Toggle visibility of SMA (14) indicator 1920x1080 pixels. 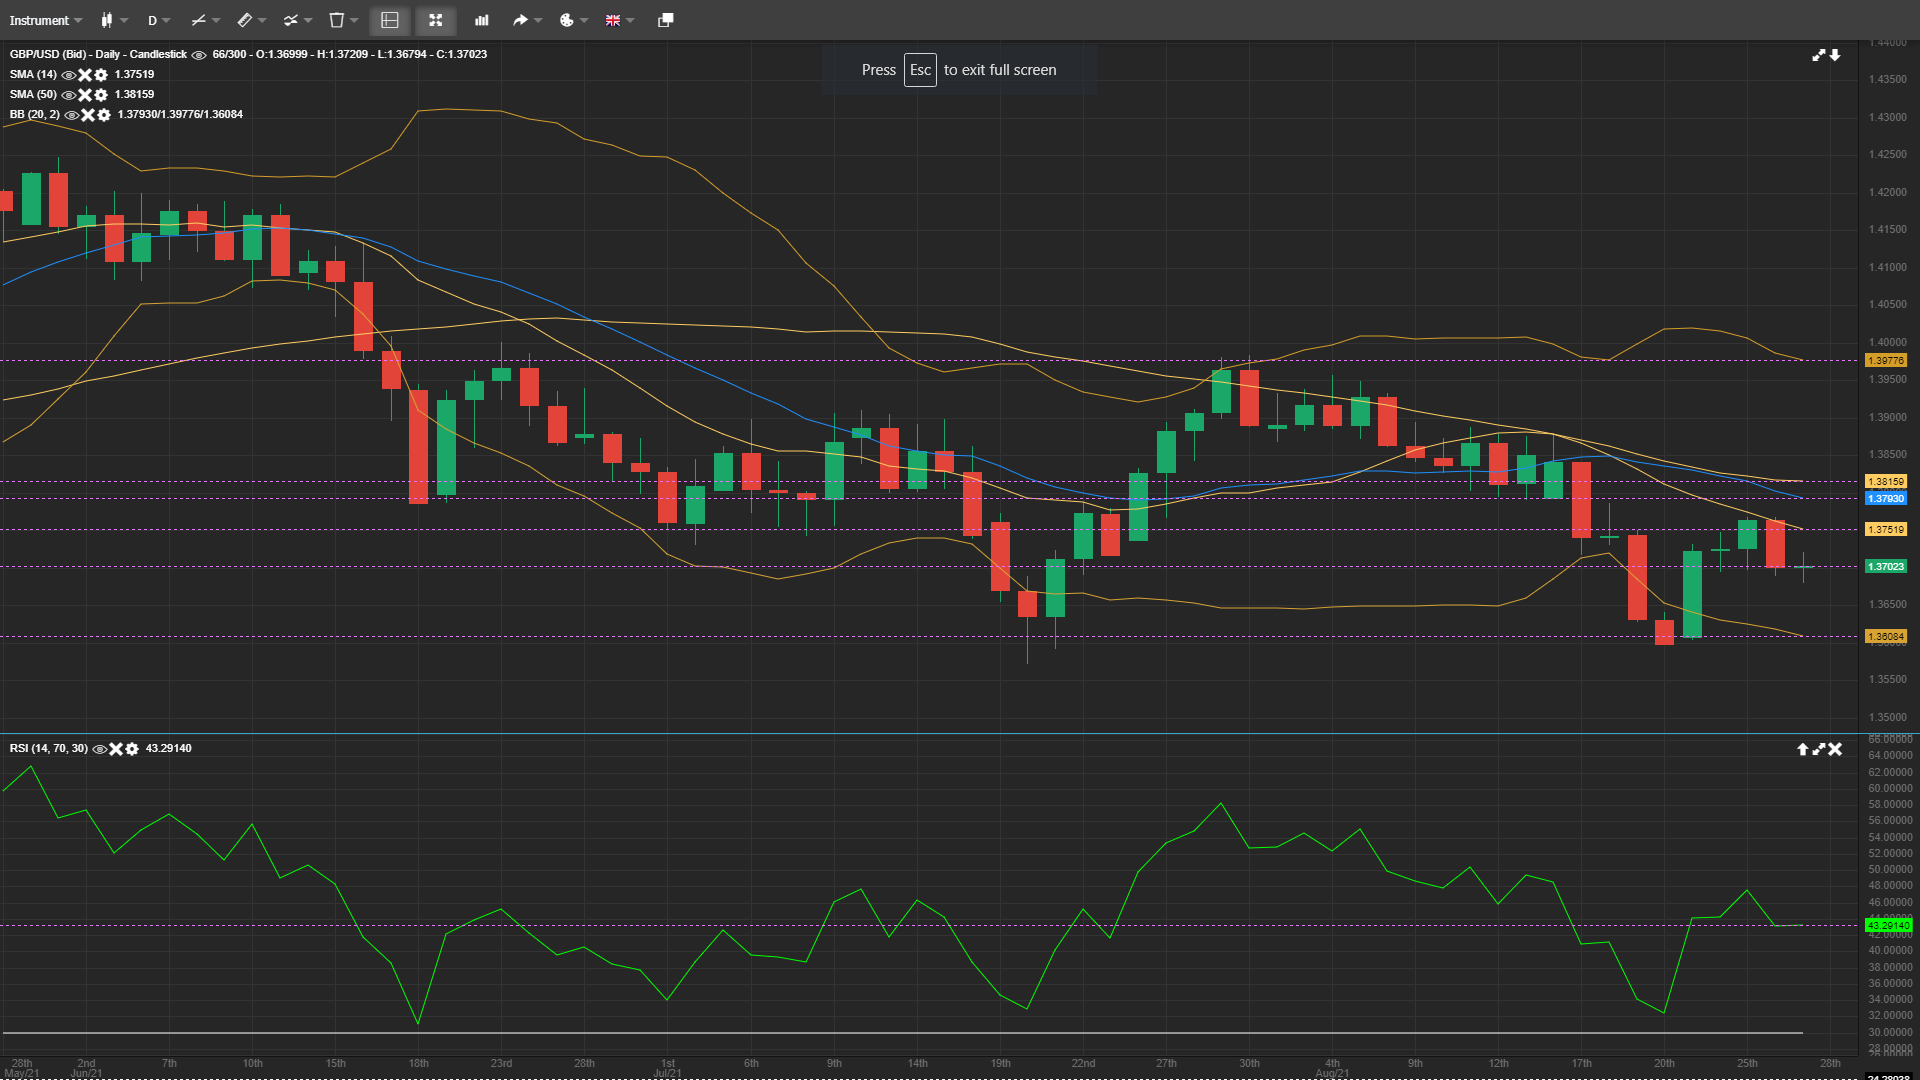pyautogui.click(x=69, y=75)
